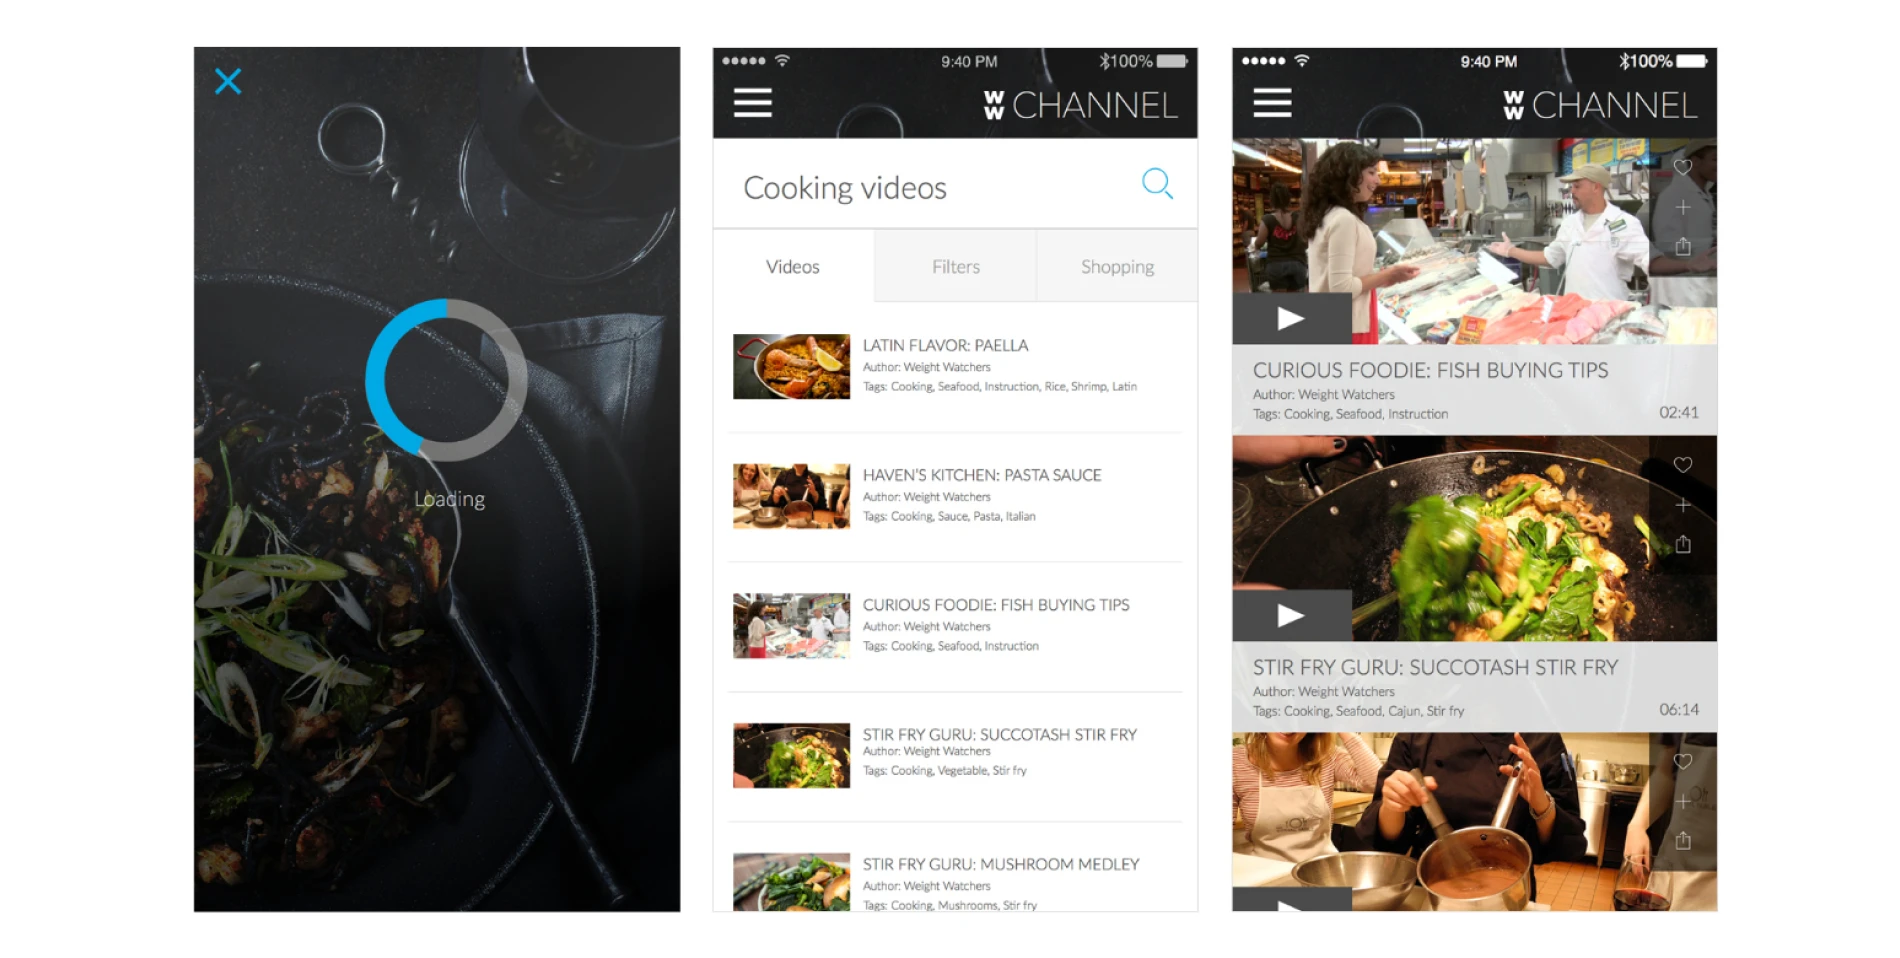Switch to the Filters tab
1900x958 pixels.
click(955, 266)
